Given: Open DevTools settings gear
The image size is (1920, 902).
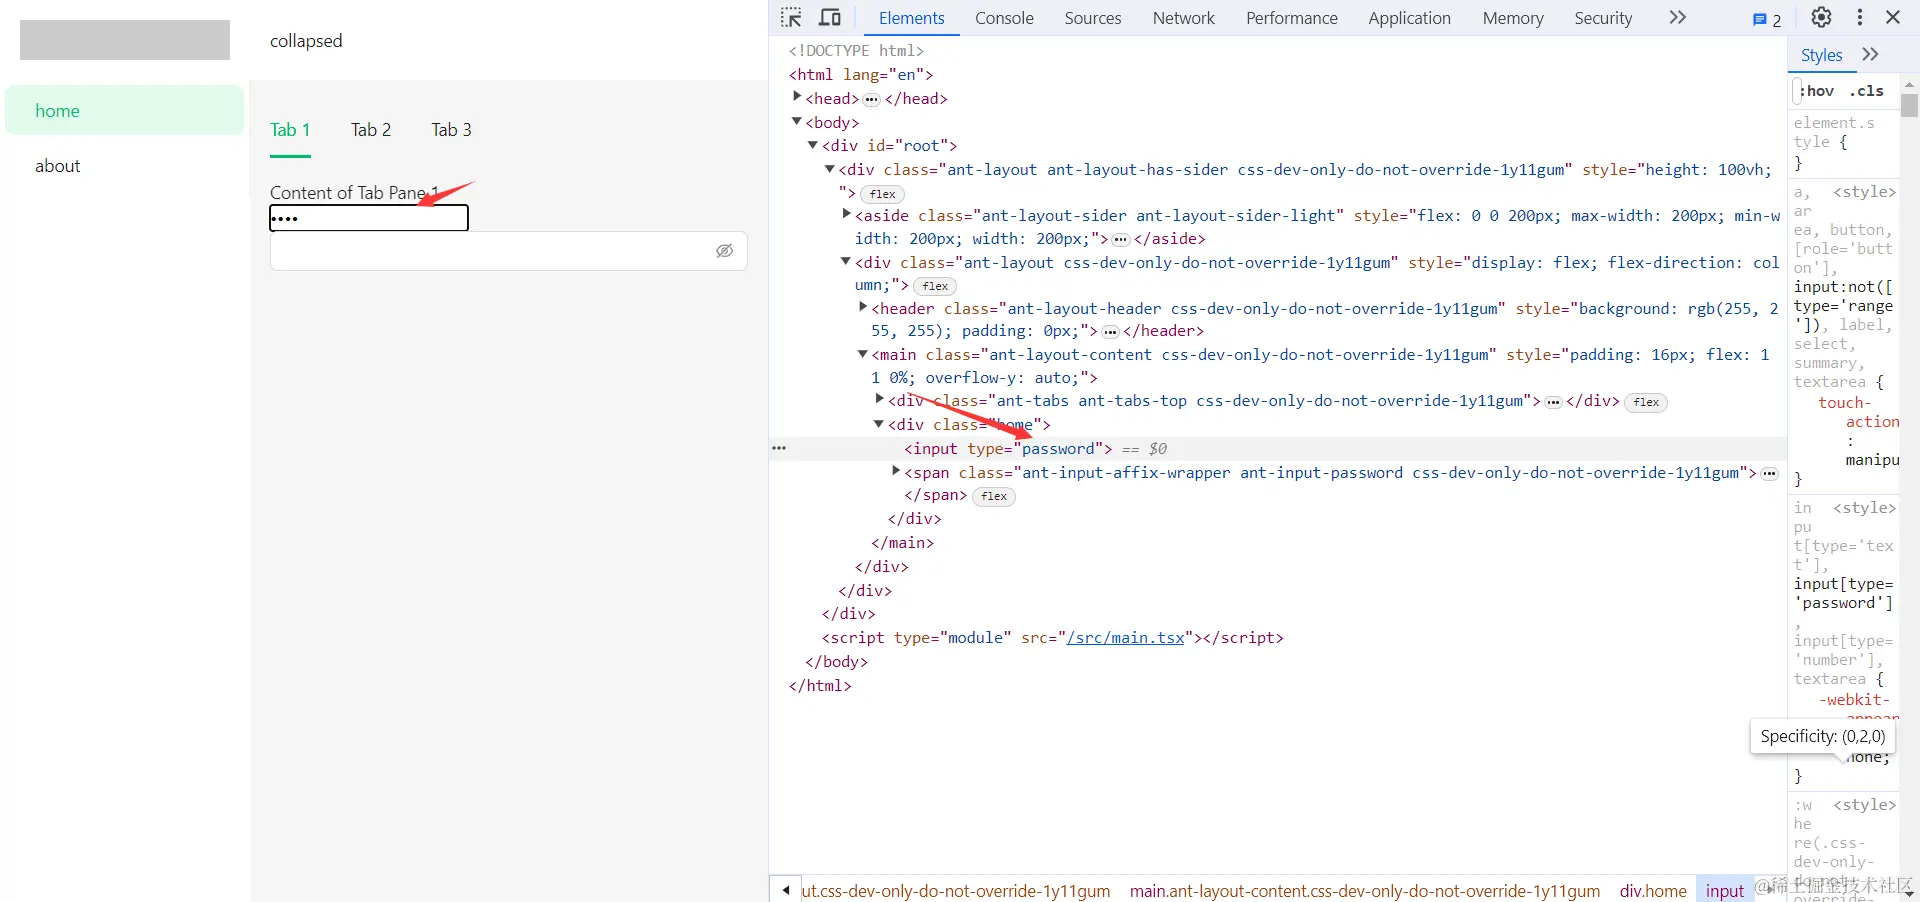Looking at the screenshot, I should 1822,18.
